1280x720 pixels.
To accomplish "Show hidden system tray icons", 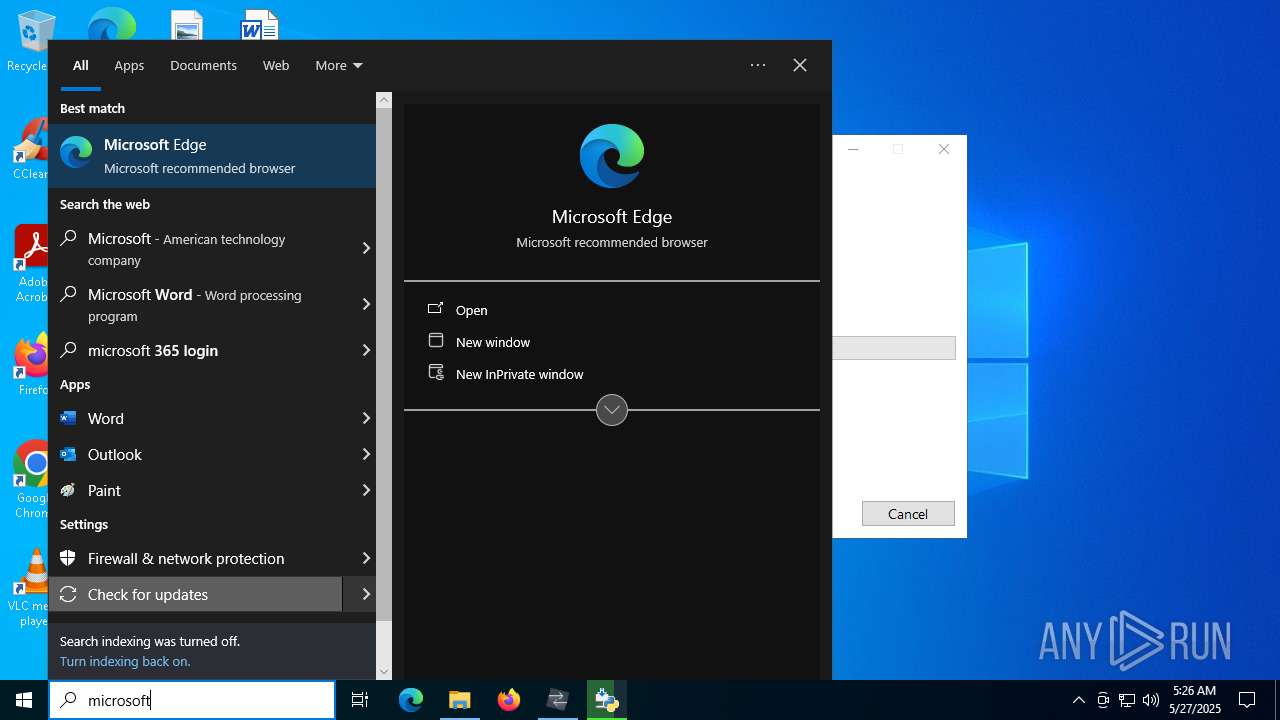I will (1078, 700).
